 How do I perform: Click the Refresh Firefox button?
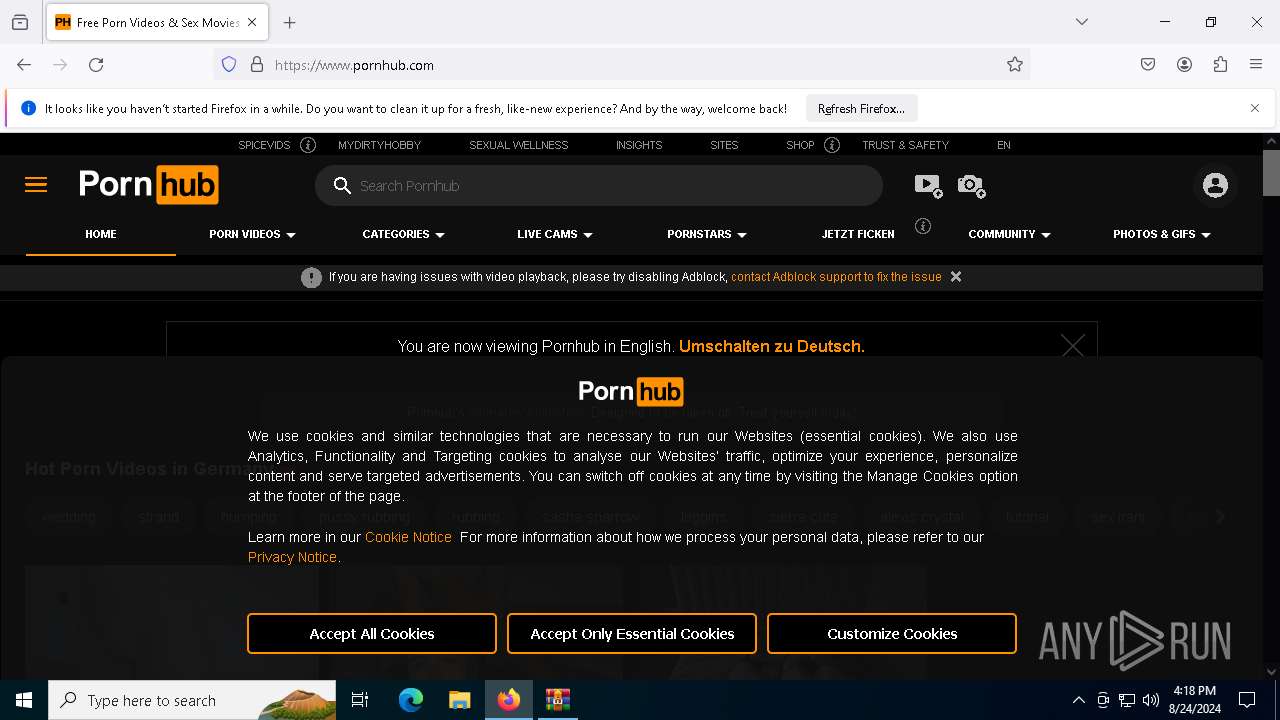(x=861, y=108)
